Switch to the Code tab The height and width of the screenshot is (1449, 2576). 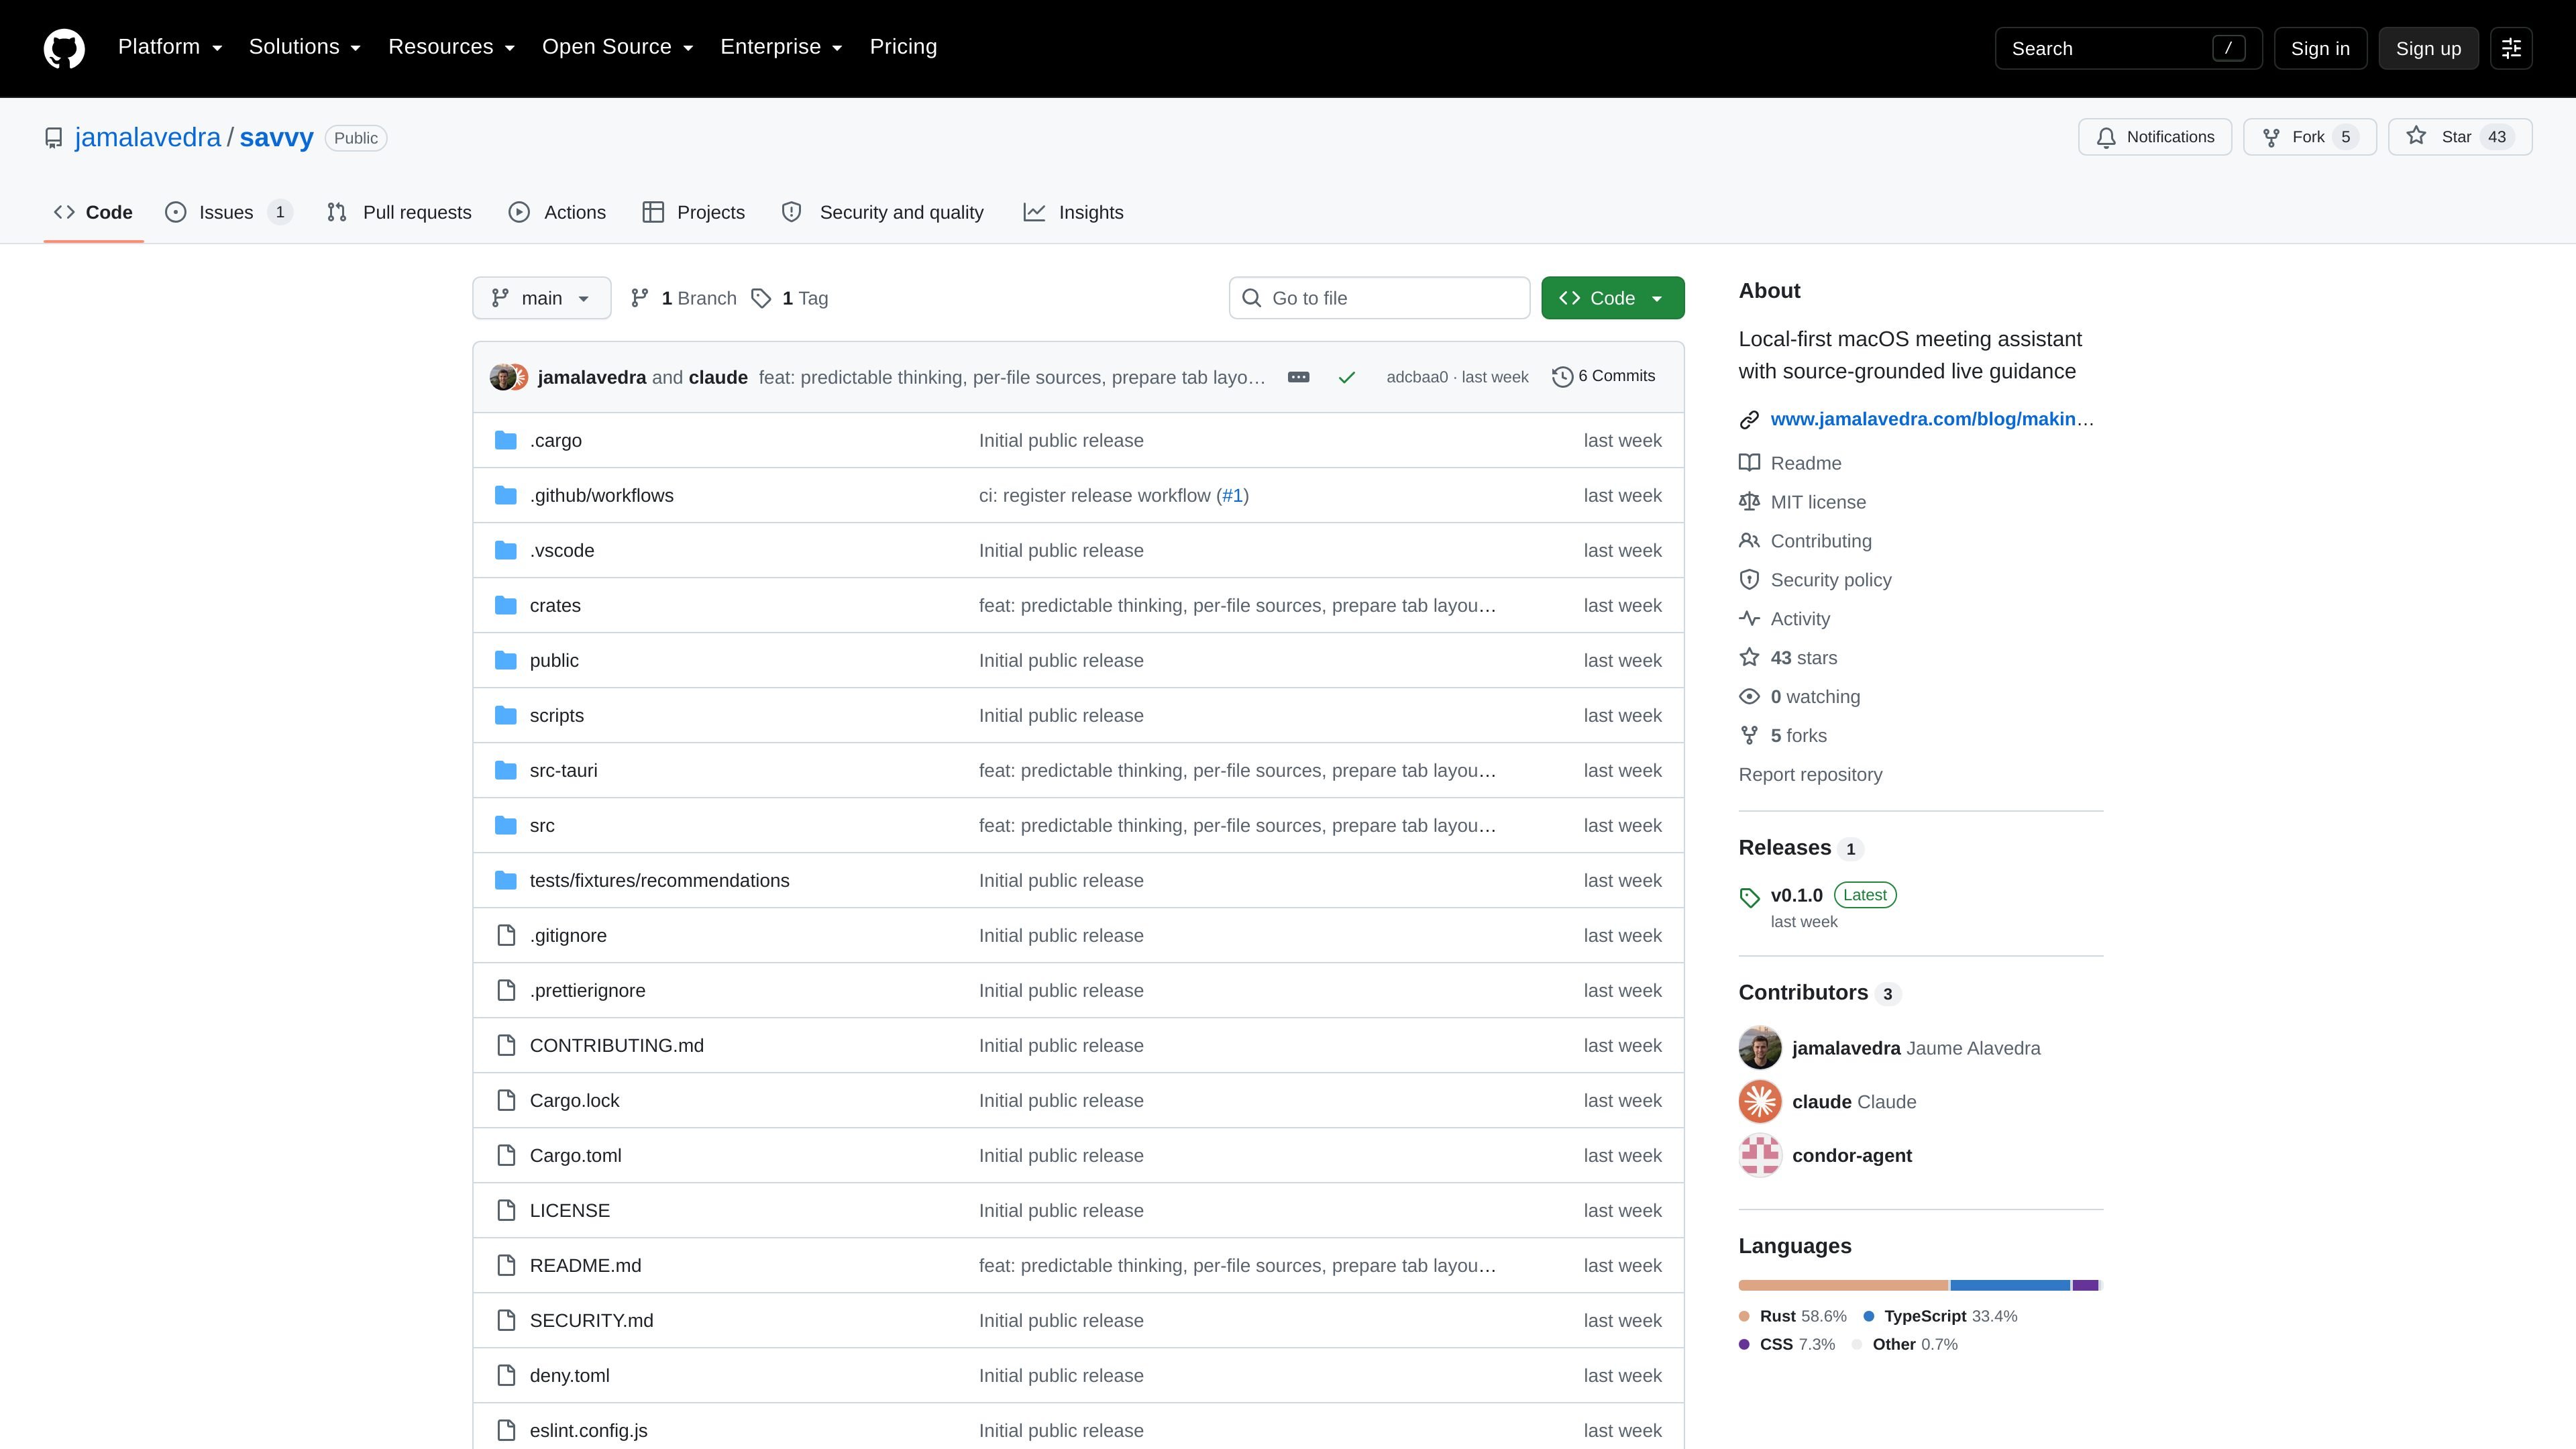pos(93,212)
